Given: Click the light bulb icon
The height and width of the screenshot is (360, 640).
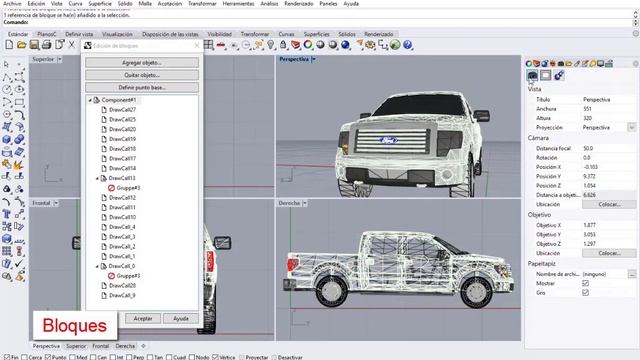Looking at the screenshot, I should 271,45.
